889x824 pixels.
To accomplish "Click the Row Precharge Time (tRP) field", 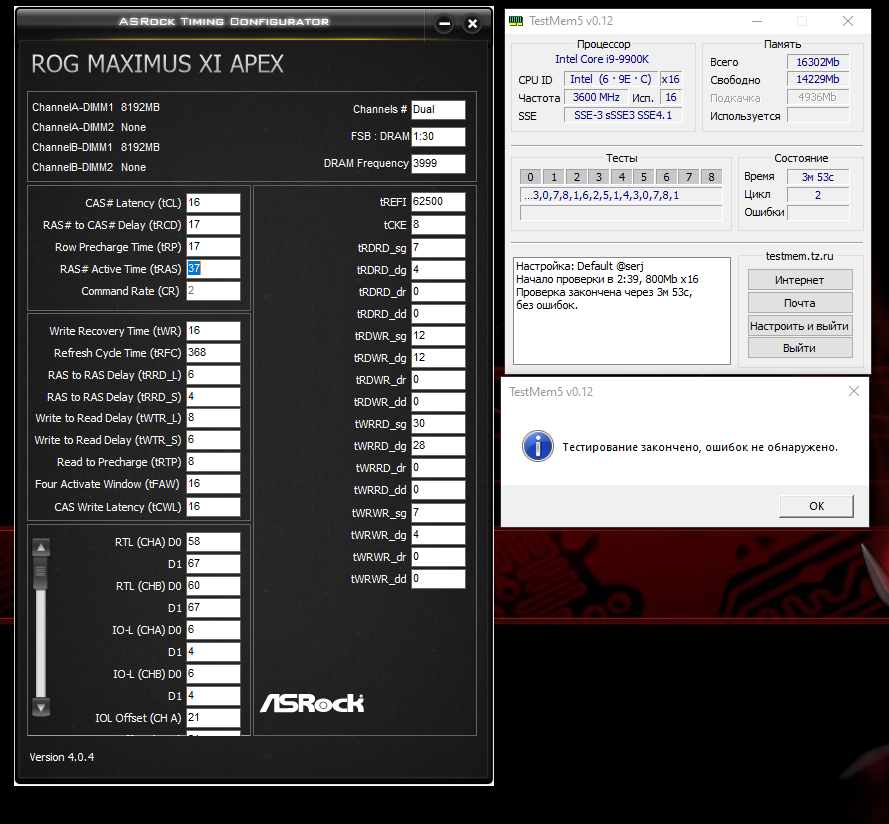I will pos(213,247).
